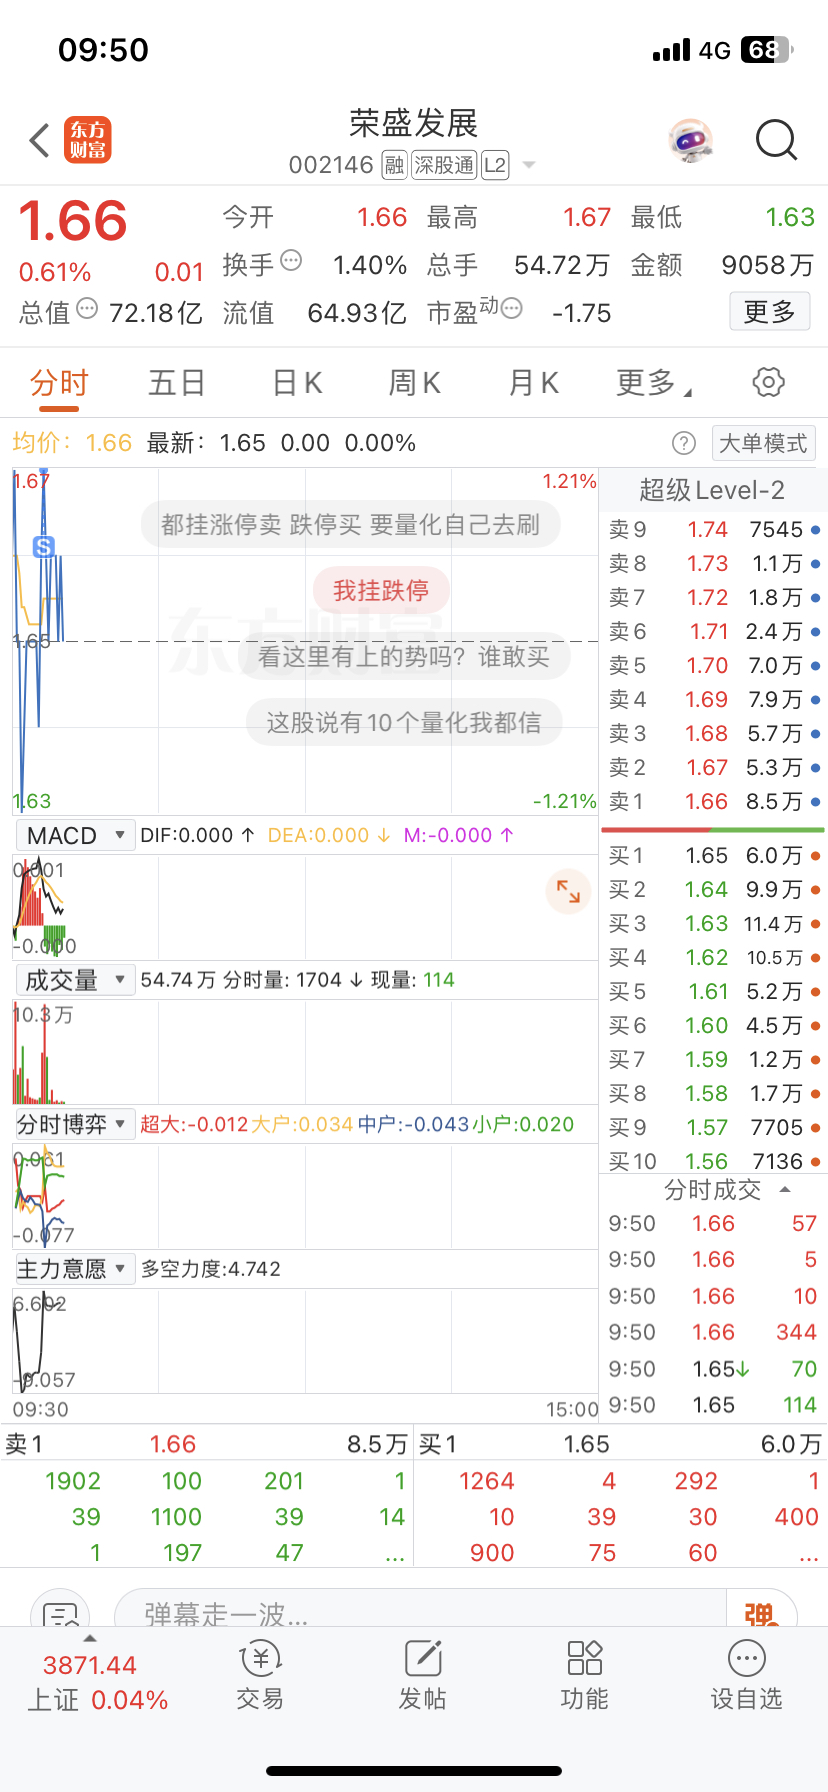
Task: Tap the L2 level tag
Action: 495,165
